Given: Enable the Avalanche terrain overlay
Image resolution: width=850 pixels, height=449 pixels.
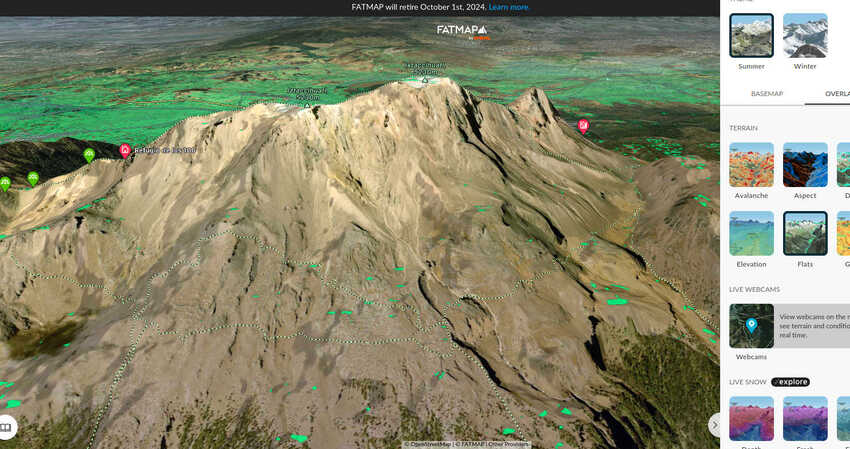Looking at the screenshot, I should click(x=751, y=165).
